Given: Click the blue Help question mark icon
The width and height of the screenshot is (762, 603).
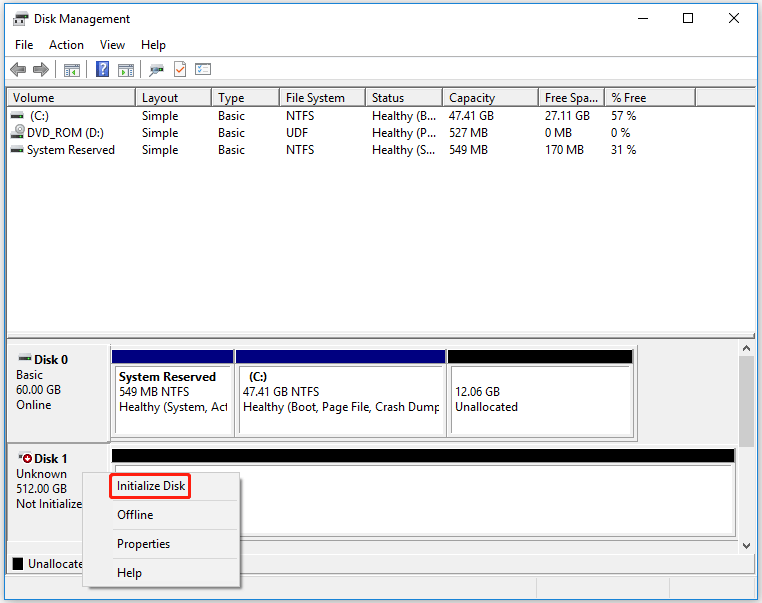Looking at the screenshot, I should pos(102,70).
